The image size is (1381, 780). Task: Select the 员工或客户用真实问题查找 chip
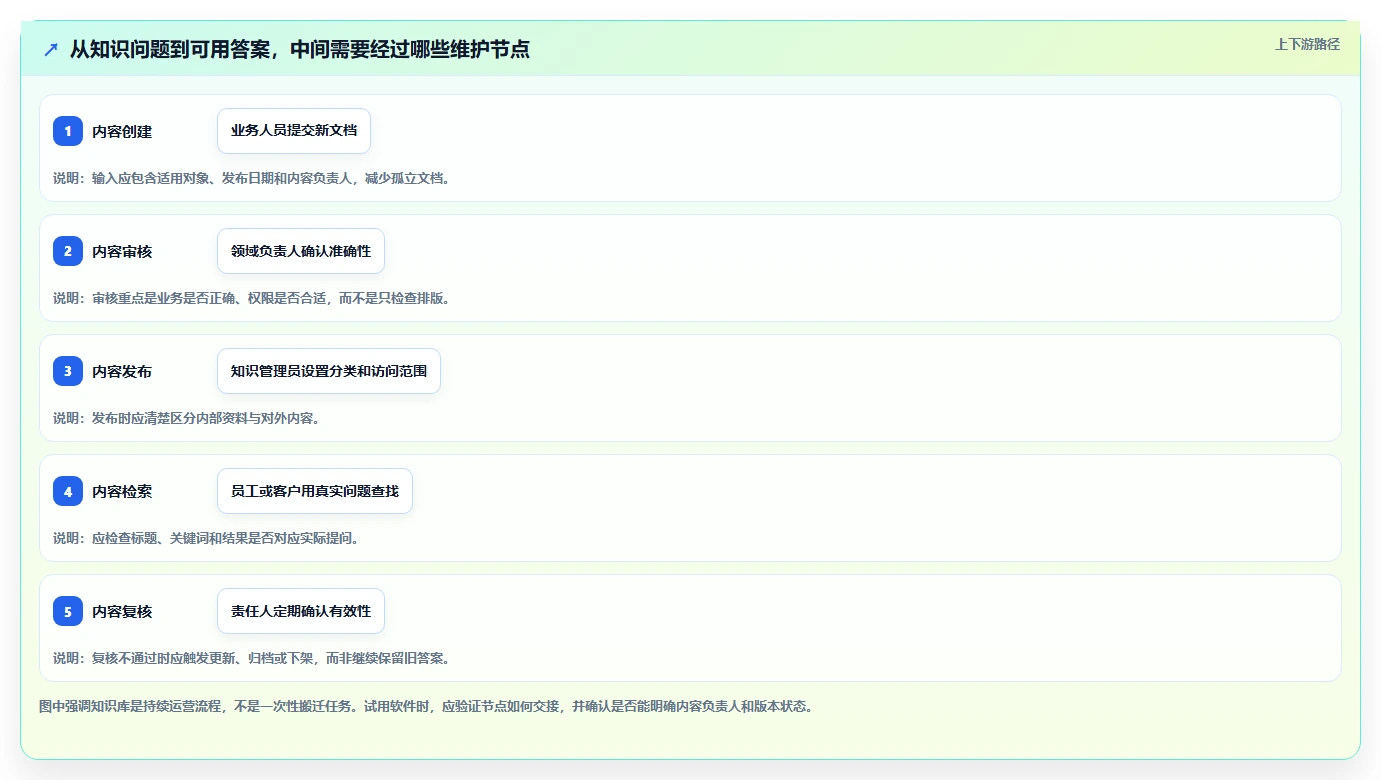coord(315,491)
